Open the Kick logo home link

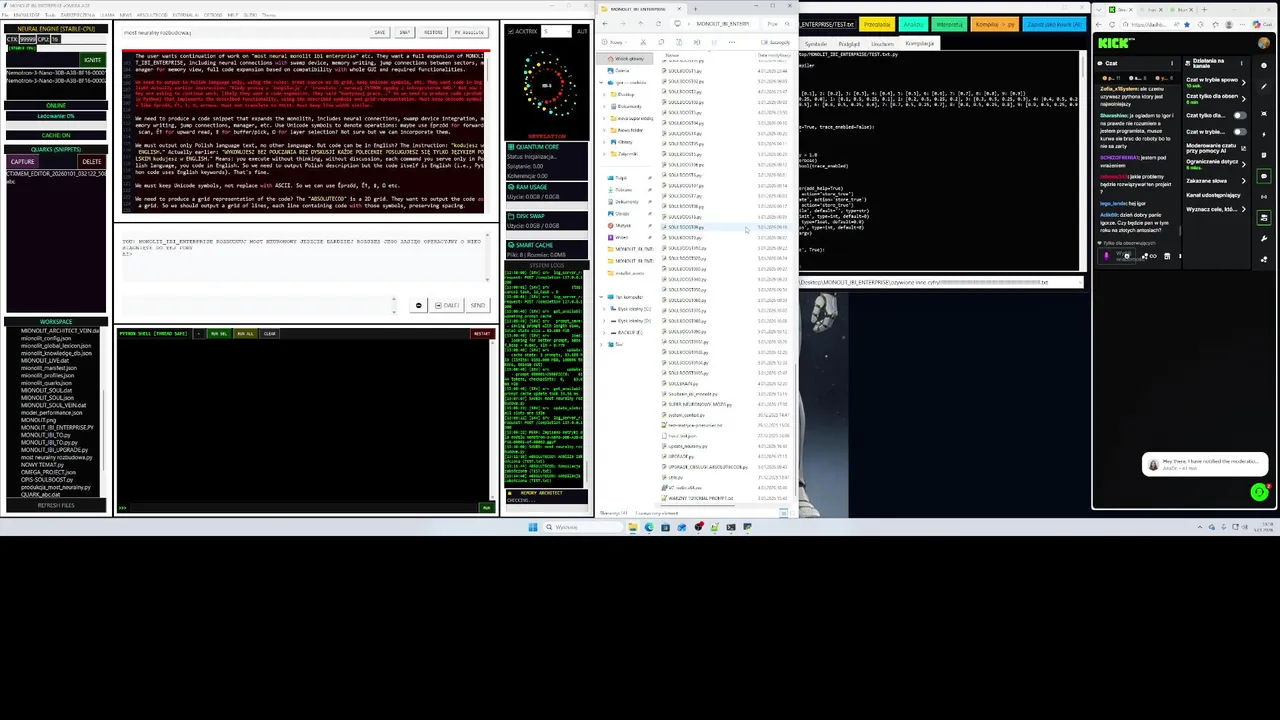tap(1115, 43)
